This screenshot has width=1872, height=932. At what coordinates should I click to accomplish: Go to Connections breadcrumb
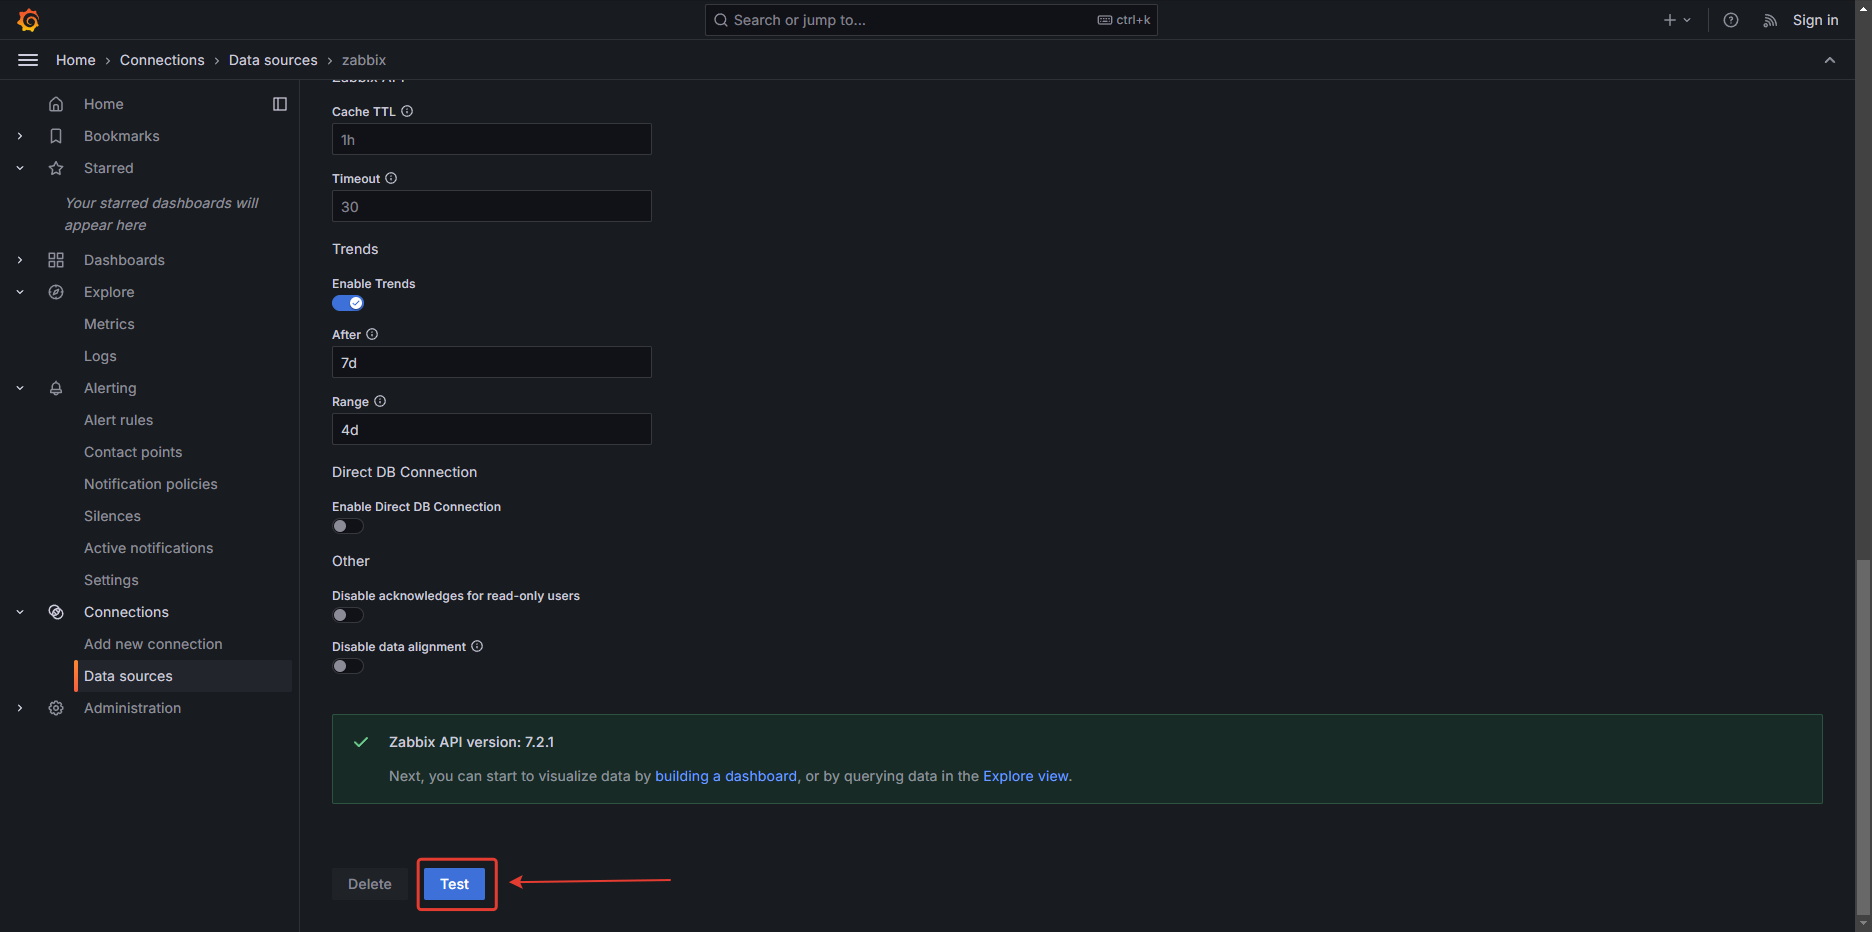(162, 60)
